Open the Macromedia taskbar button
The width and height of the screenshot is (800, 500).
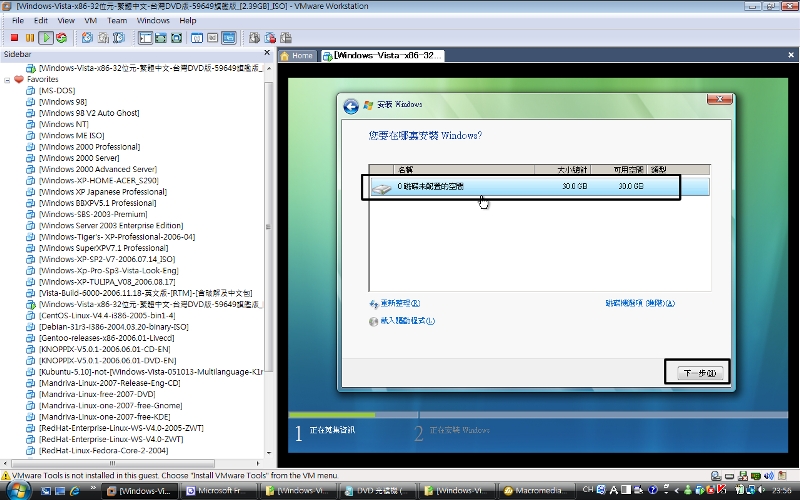[x=537, y=491]
